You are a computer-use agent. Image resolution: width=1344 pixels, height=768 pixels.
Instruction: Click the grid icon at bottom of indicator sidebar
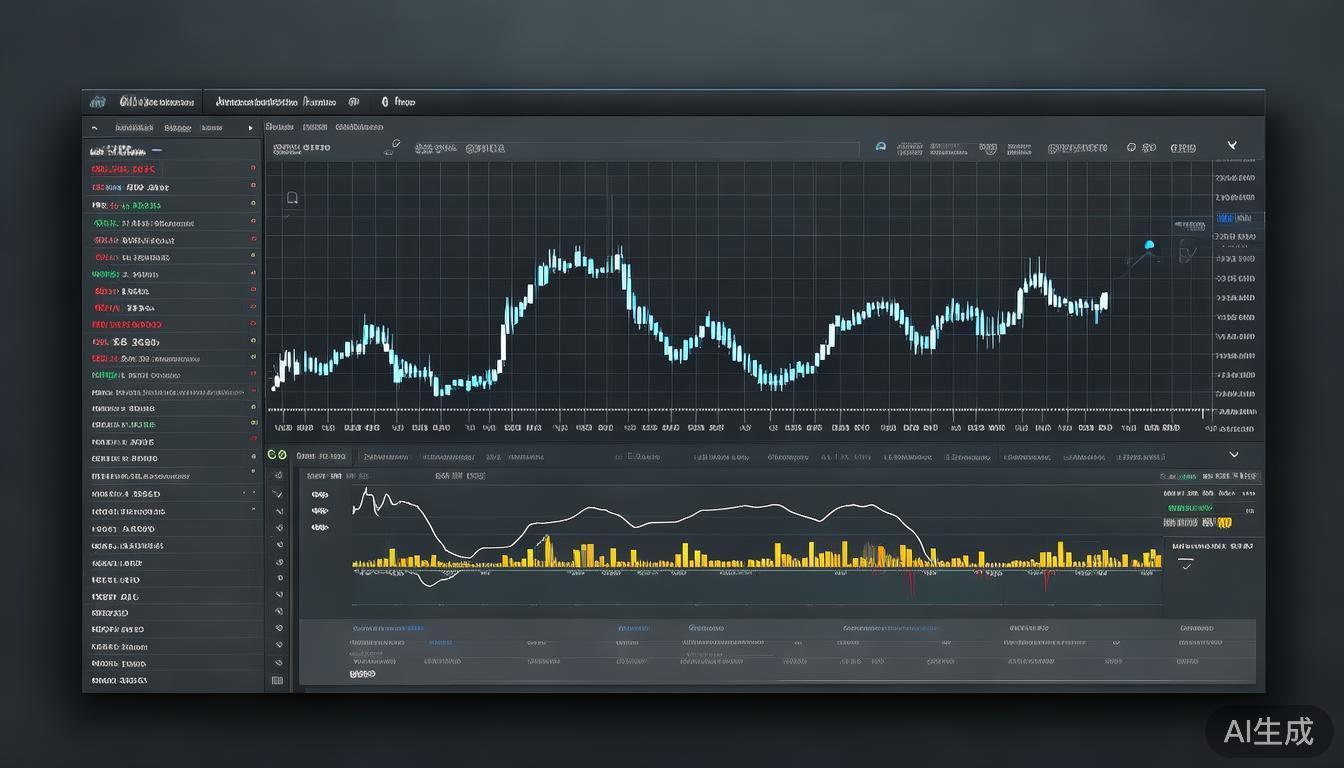pyautogui.click(x=277, y=680)
